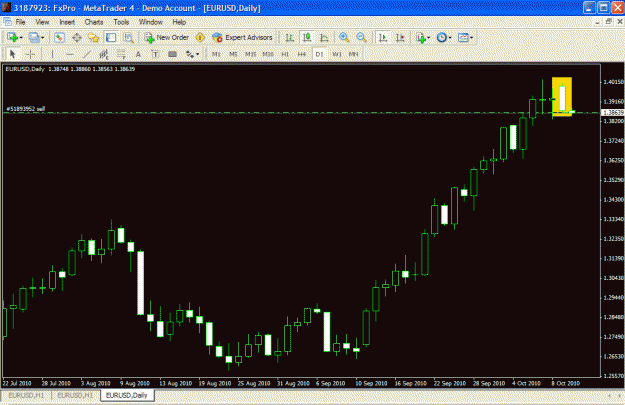Switch timeframe to H4
Viewport: 625px width, 405px height.
(302, 54)
